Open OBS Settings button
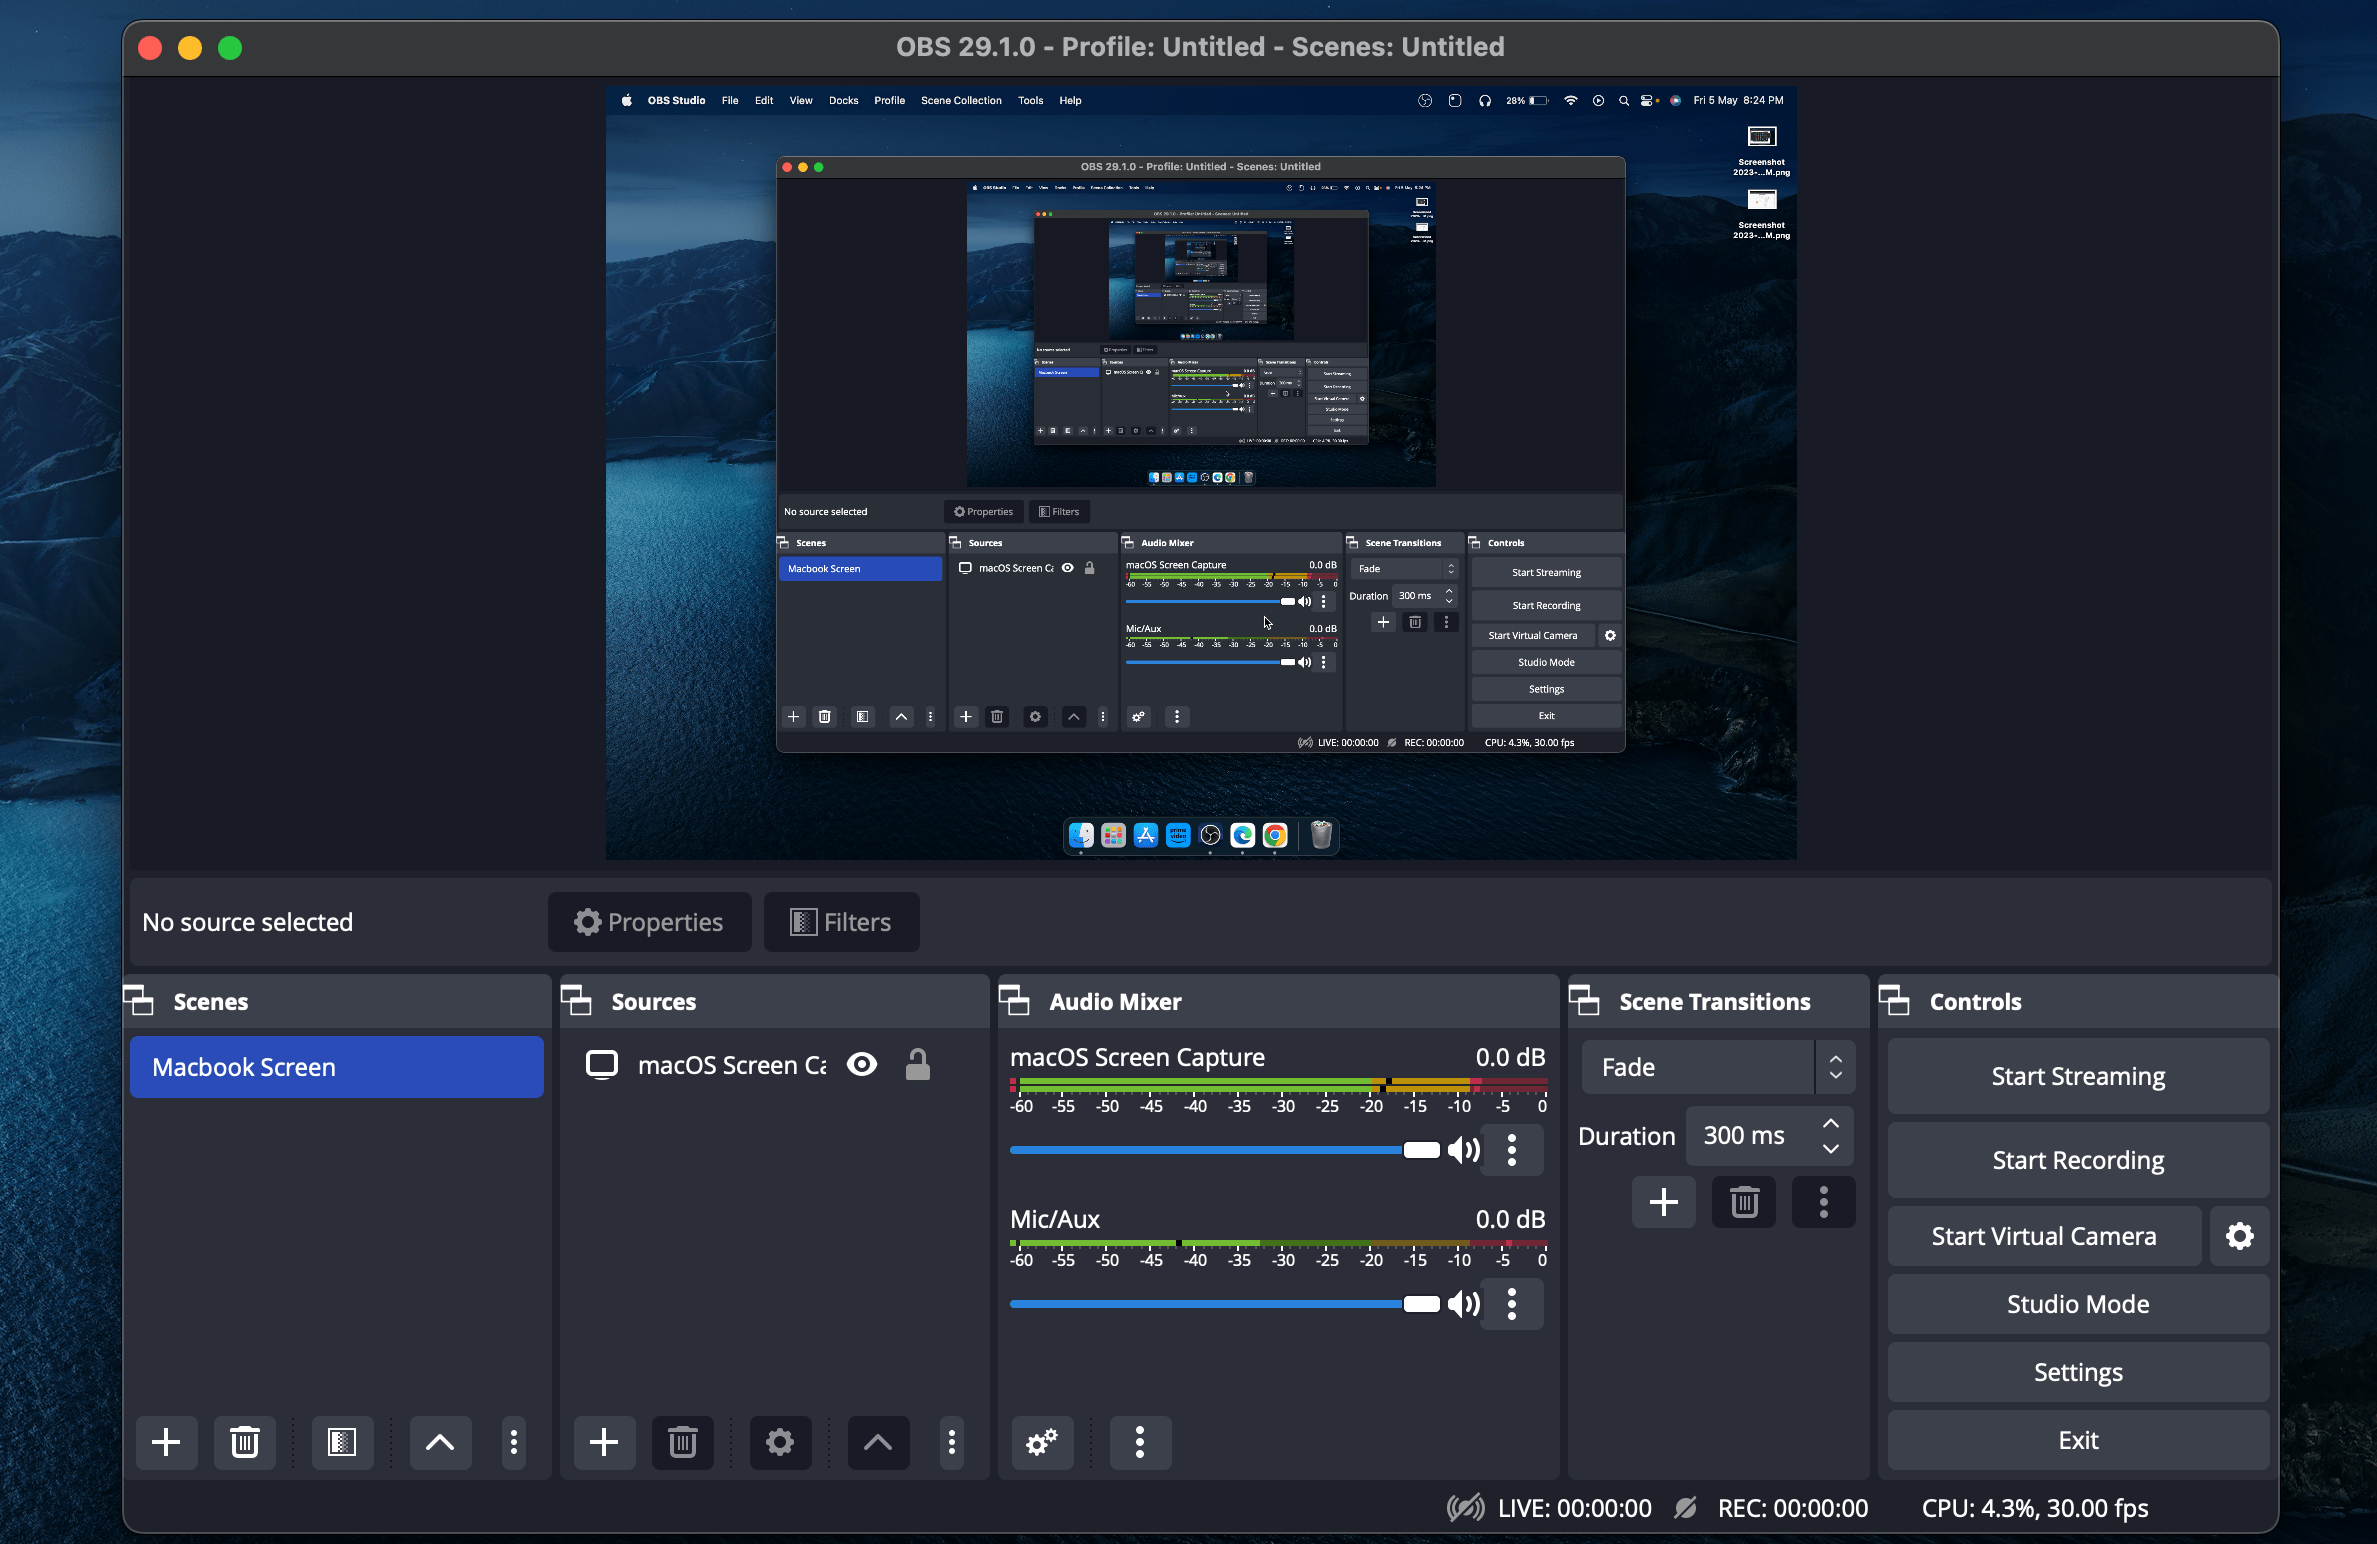The image size is (2377, 1544). pos(2078,1372)
